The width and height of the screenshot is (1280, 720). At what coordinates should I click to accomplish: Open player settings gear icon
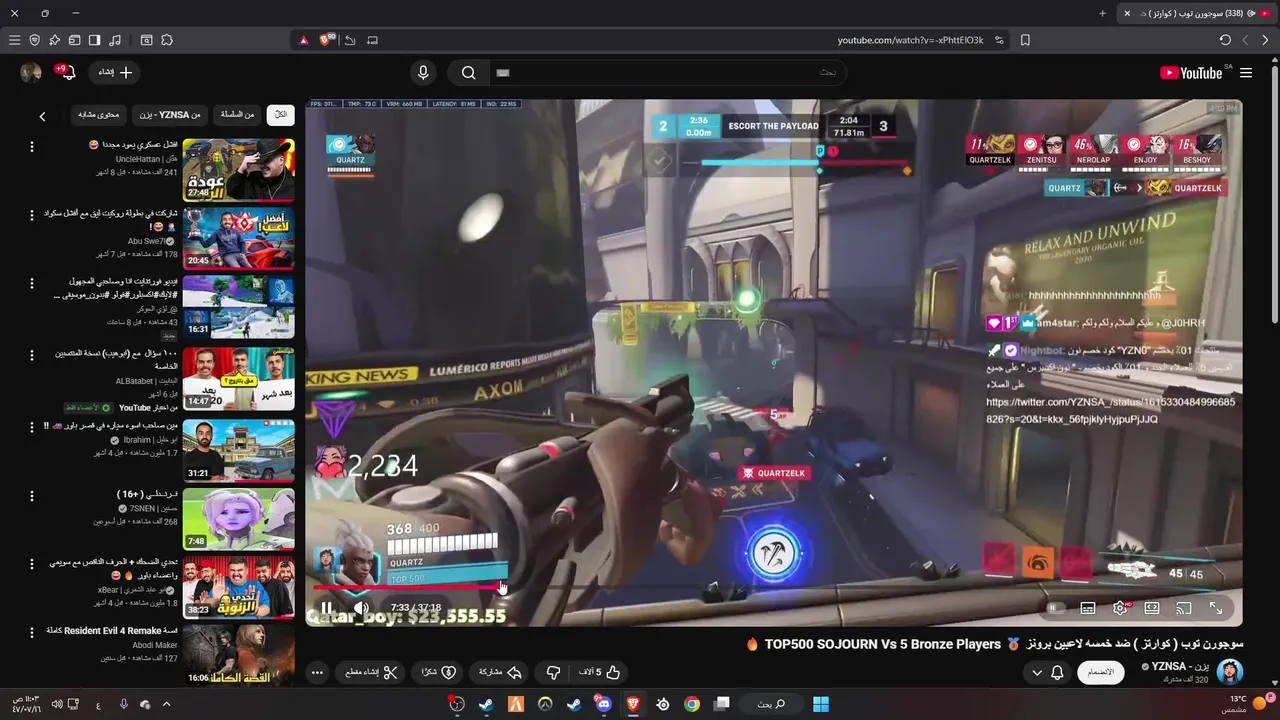click(1120, 607)
